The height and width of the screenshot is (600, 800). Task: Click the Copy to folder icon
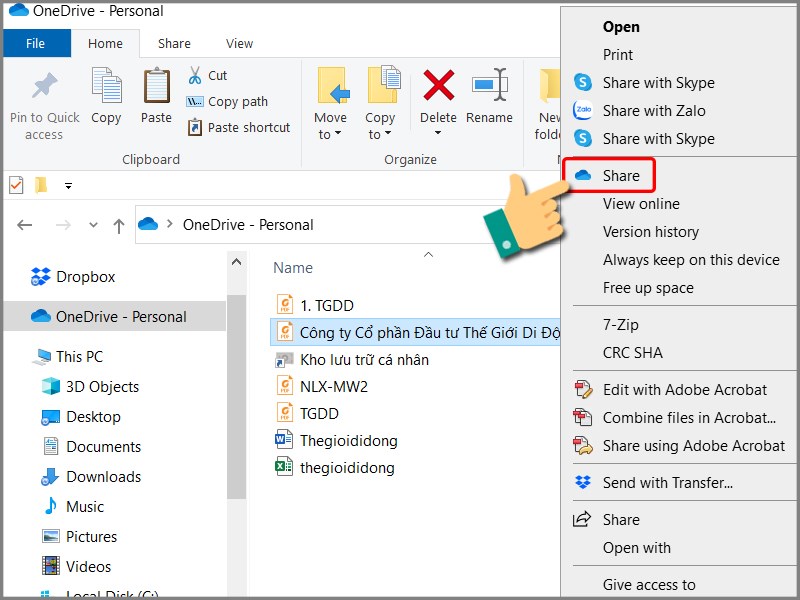[384, 84]
